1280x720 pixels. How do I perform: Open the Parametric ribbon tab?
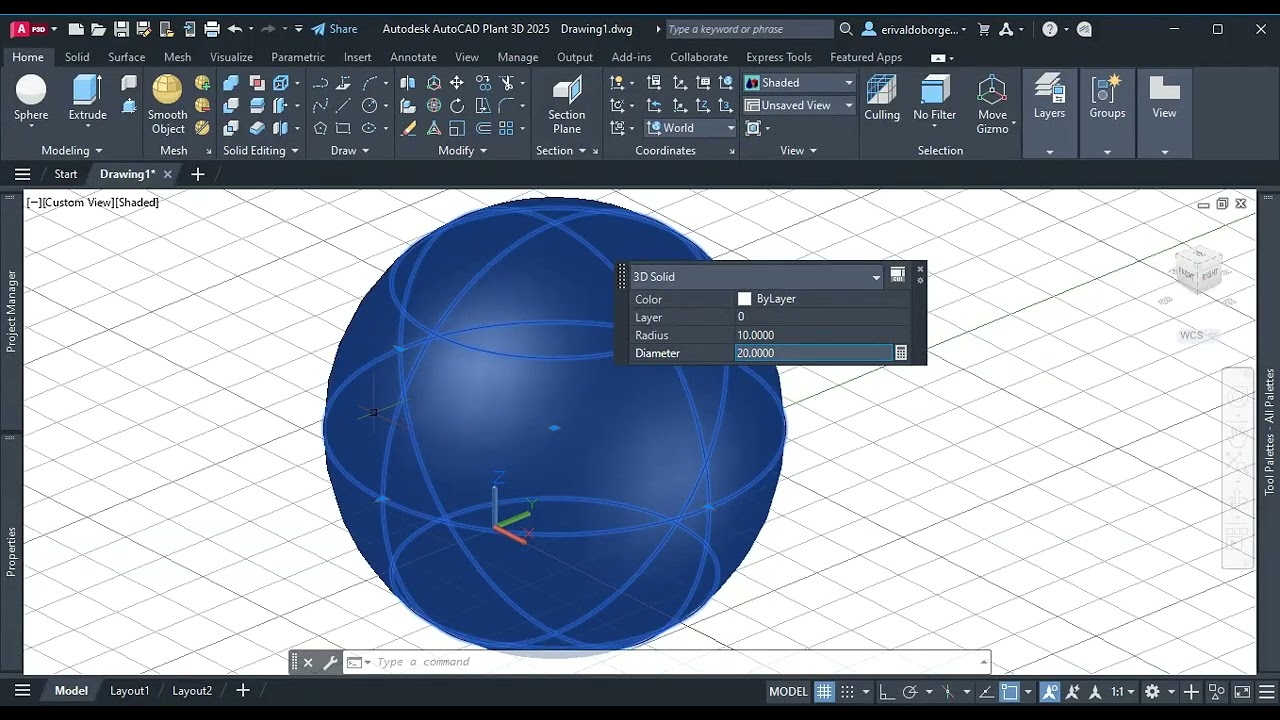298,57
